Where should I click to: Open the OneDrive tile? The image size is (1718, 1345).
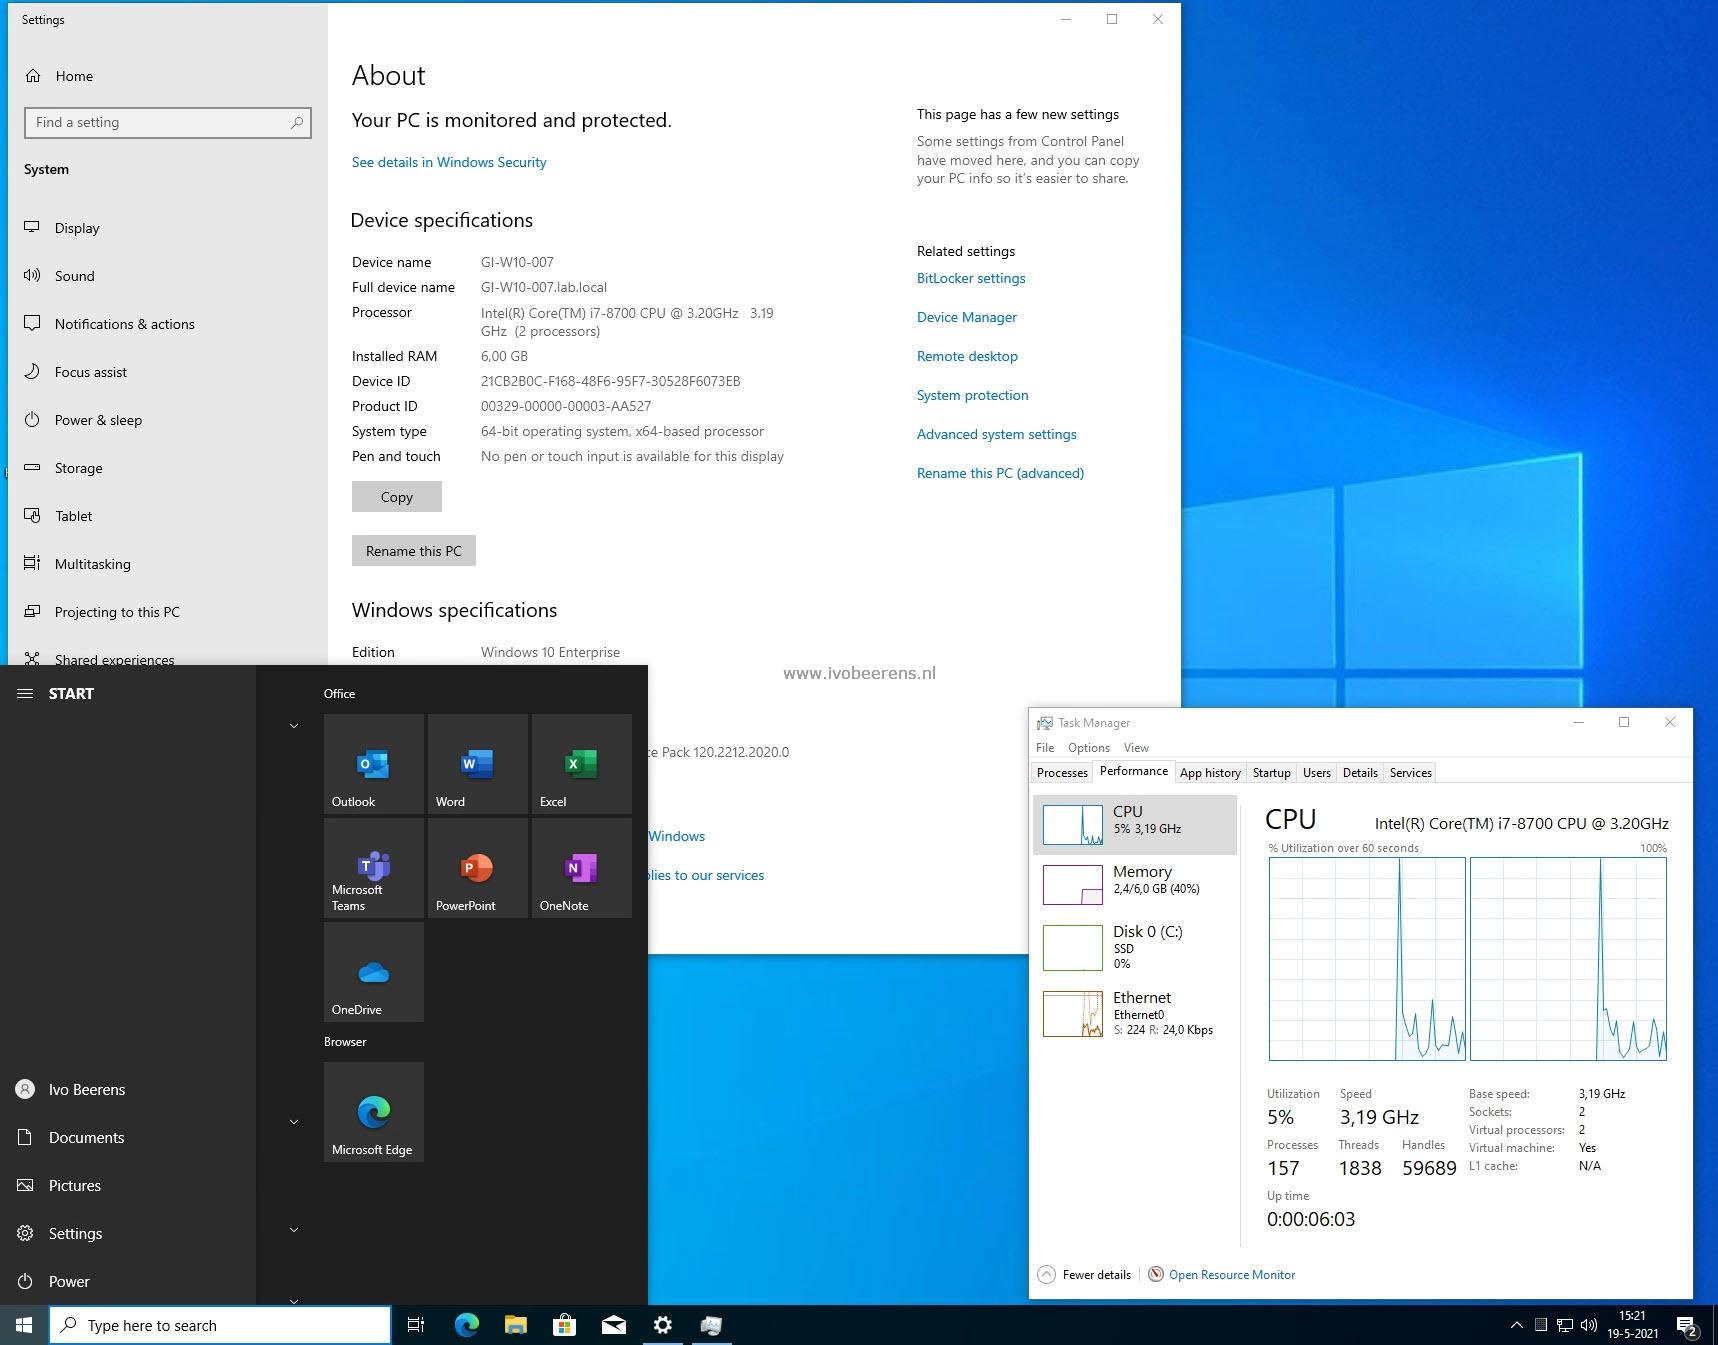373,972
